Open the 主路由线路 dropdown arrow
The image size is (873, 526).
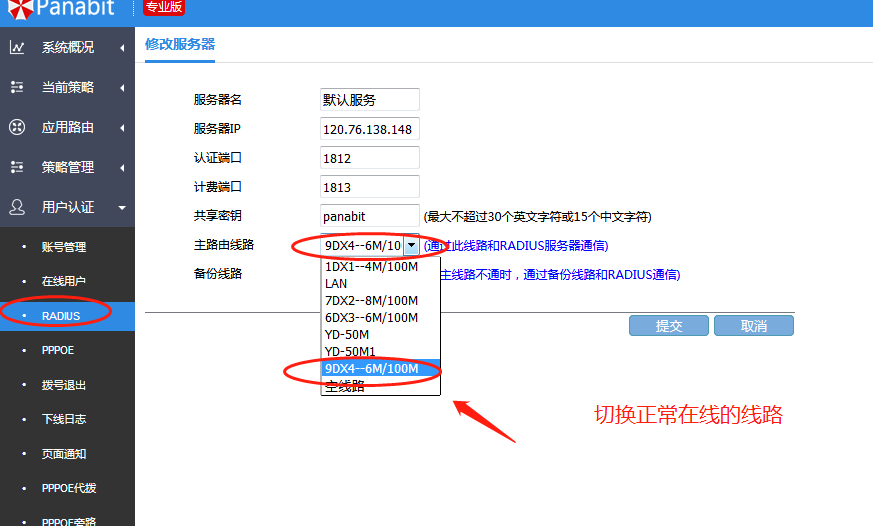click(410, 245)
